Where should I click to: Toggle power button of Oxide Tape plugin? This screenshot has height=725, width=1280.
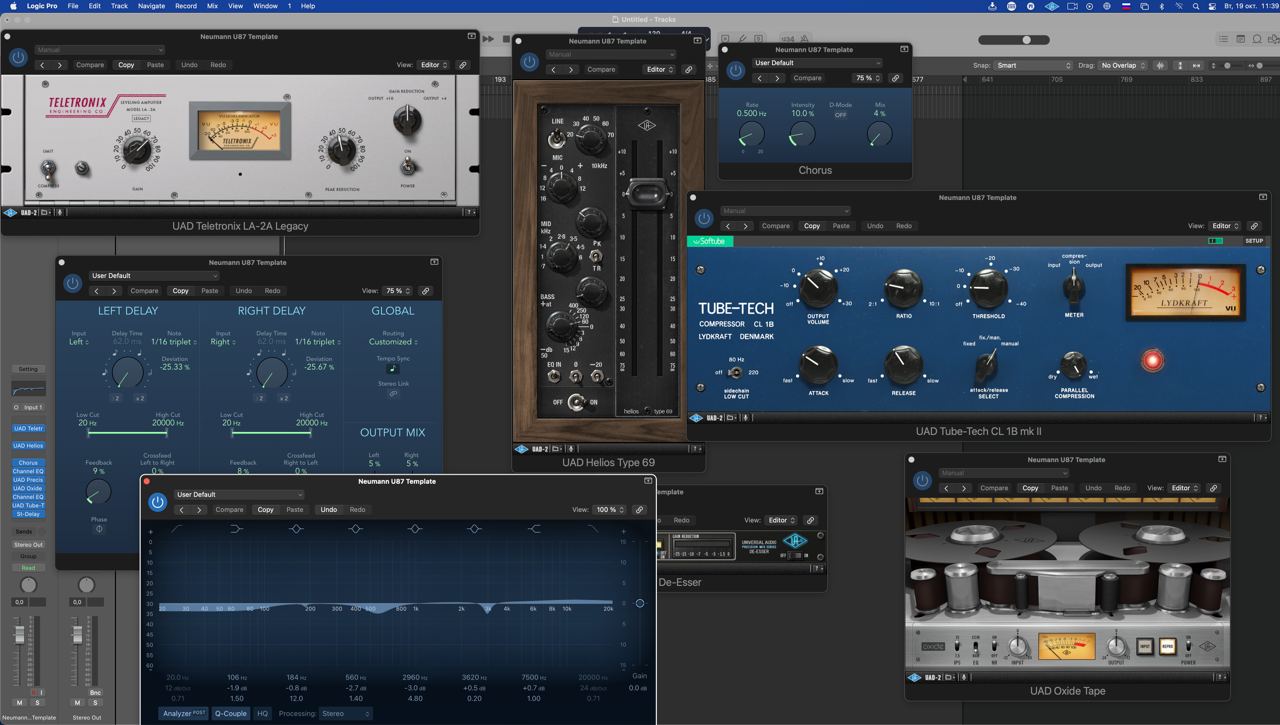922,481
